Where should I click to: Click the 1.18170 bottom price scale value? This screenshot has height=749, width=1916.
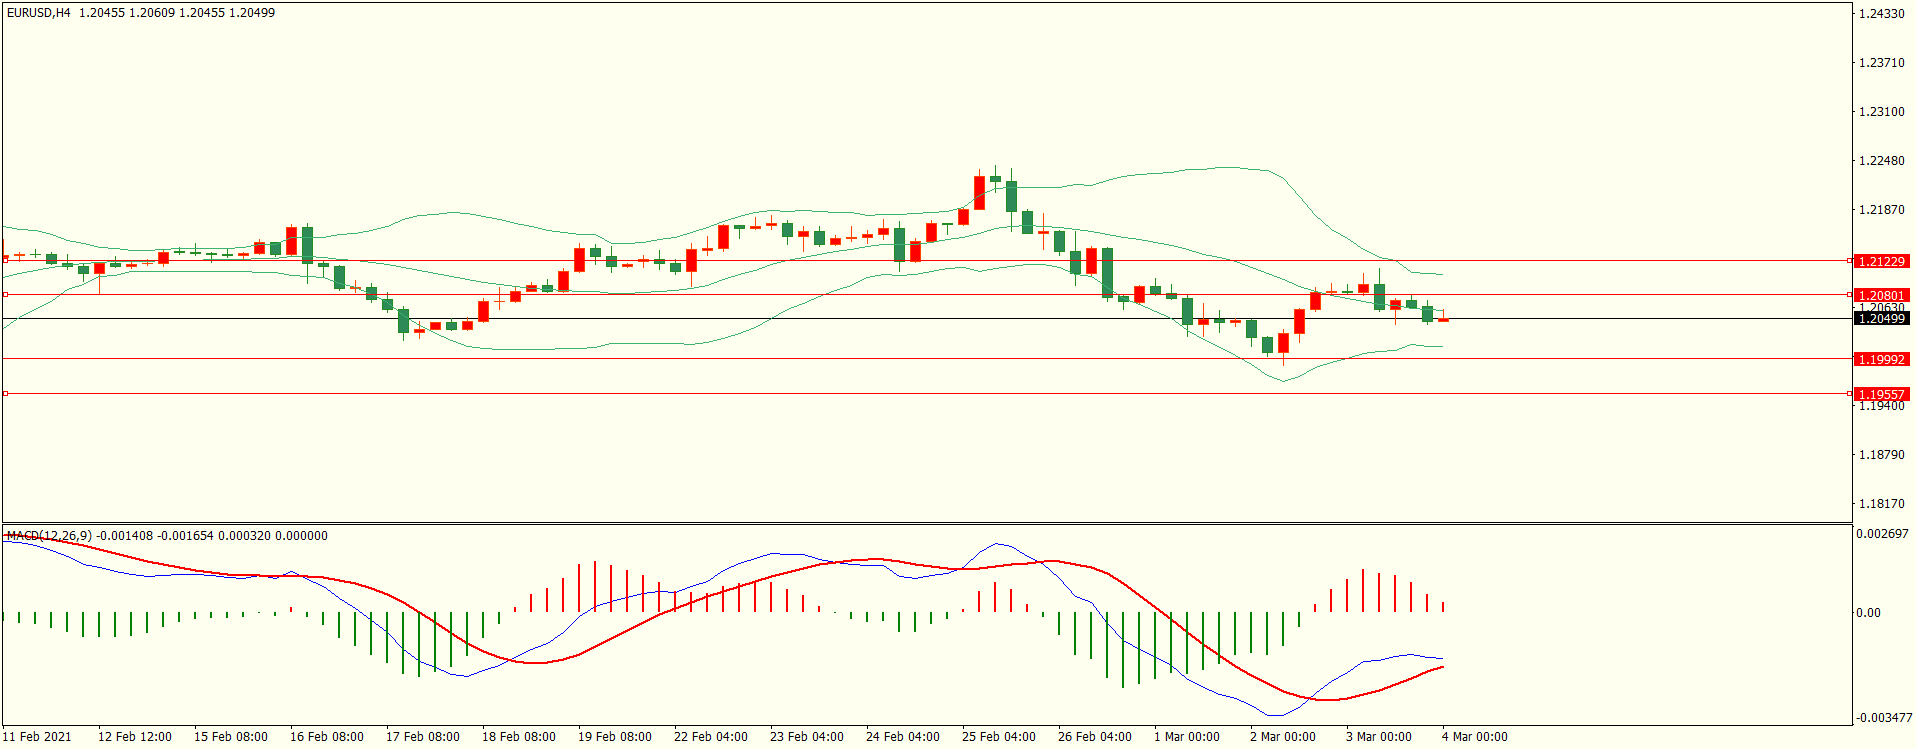[x=1881, y=504]
